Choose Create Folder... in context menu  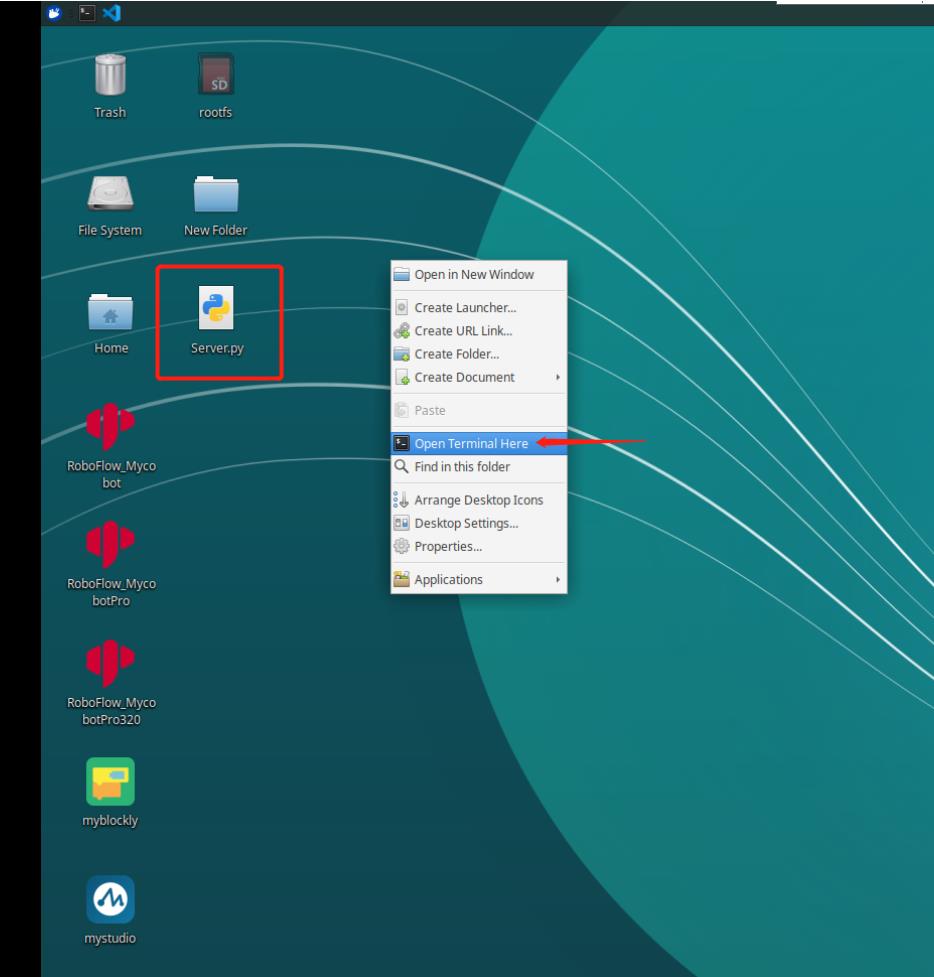click(x=479, y=354)
